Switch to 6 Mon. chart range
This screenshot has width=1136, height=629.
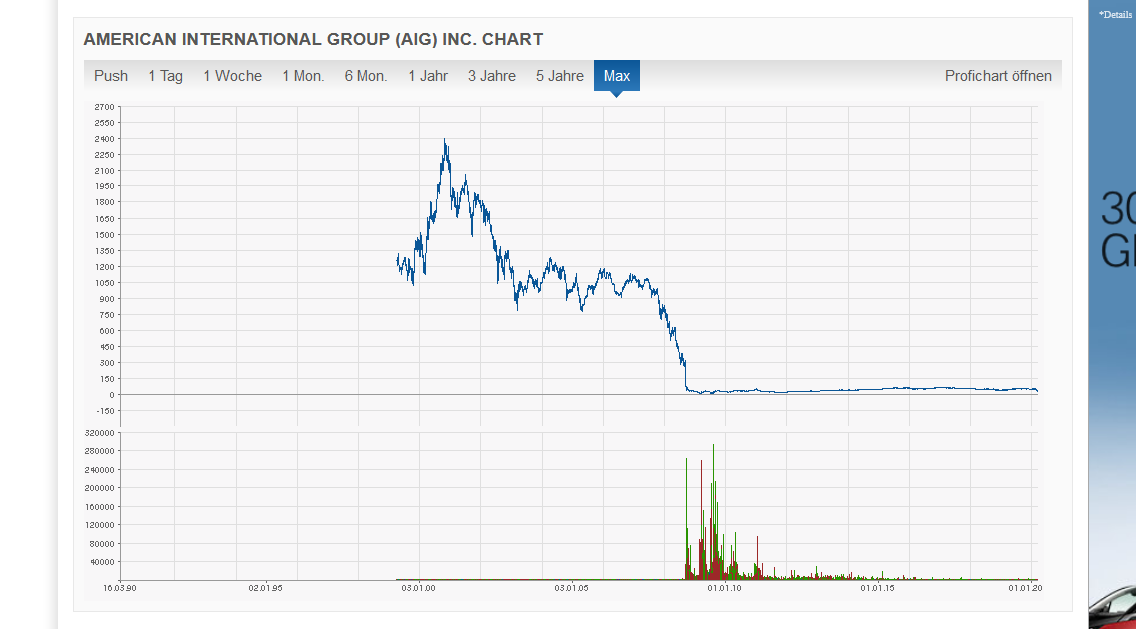click(x=366, y=76)
